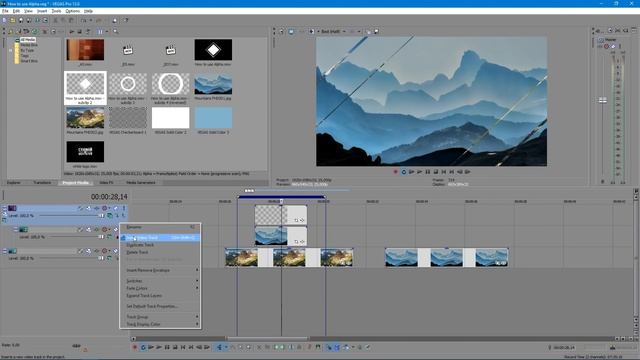Select Smart Bins in the tree

point(29,61)
